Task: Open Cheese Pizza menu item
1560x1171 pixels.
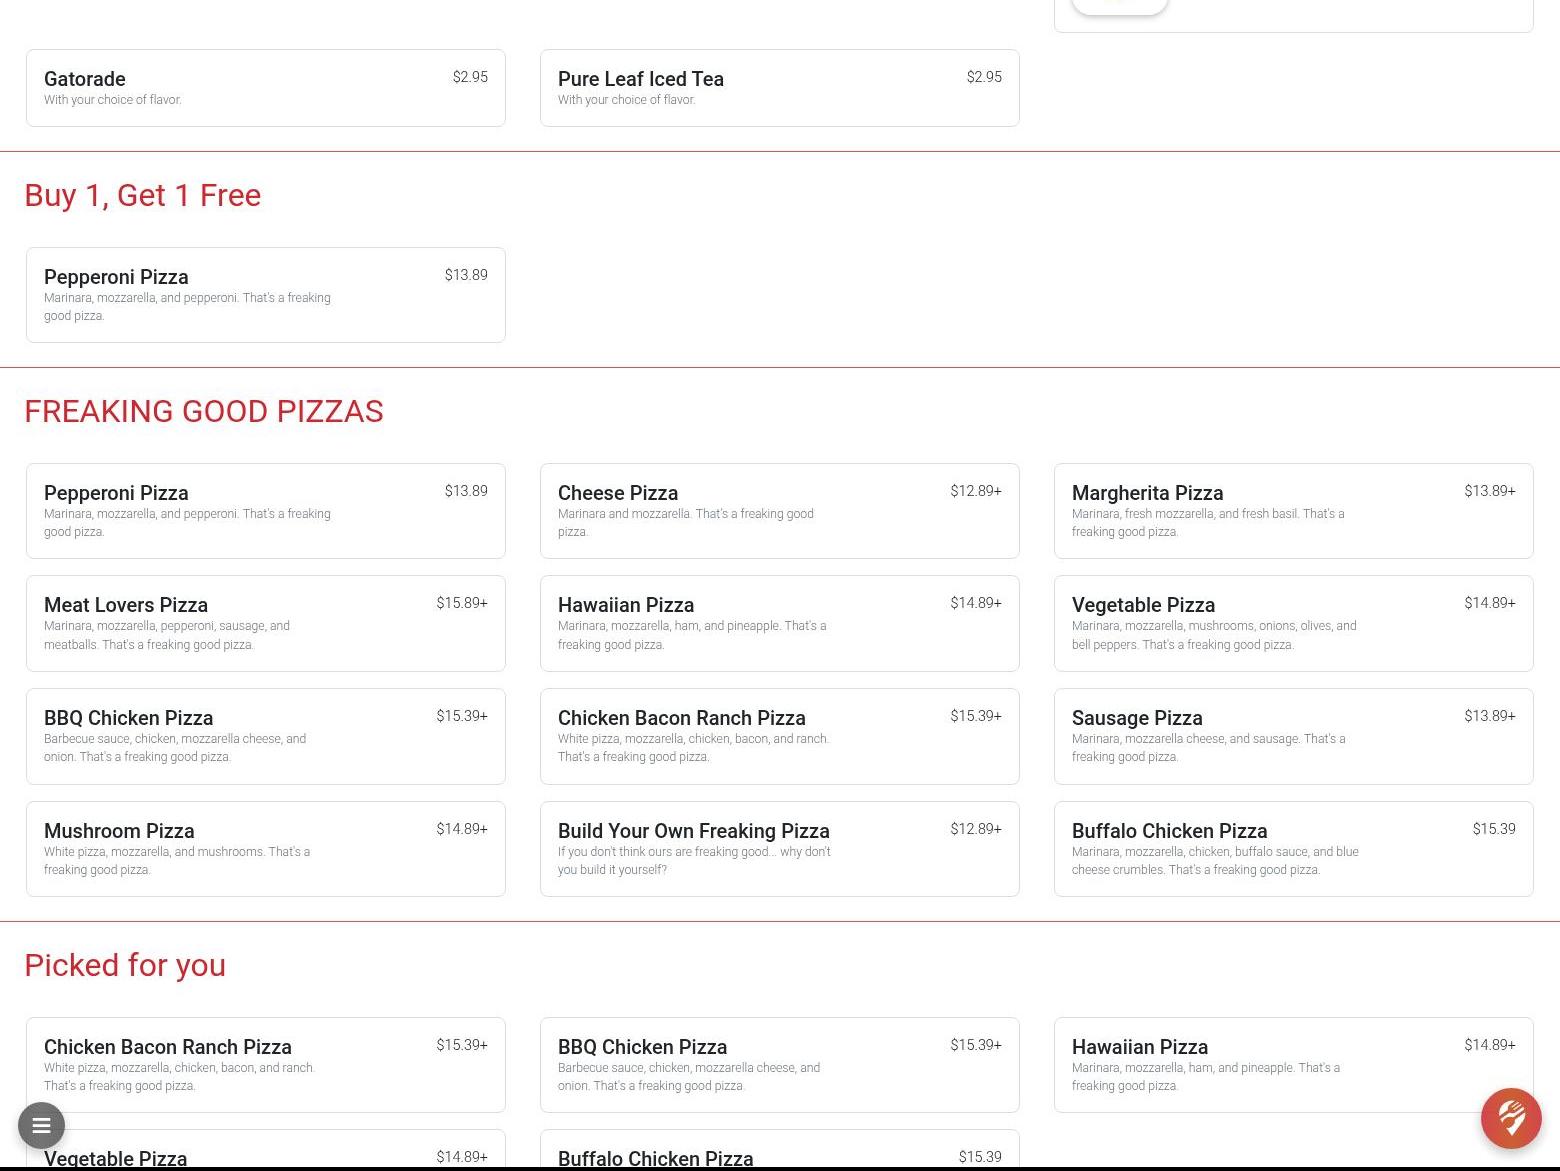Action: coord(779,511)
